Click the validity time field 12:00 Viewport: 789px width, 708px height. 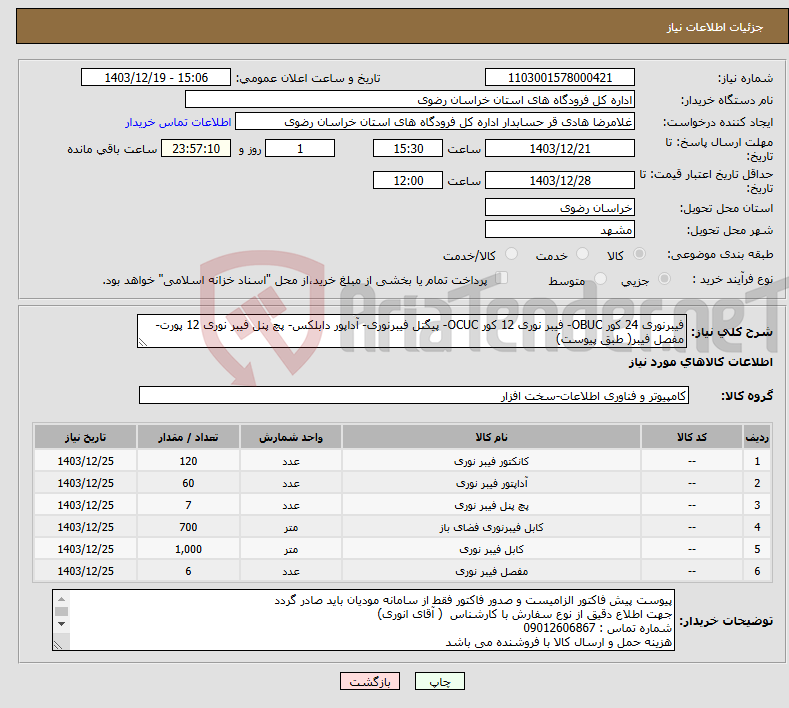tap(408, 180)
